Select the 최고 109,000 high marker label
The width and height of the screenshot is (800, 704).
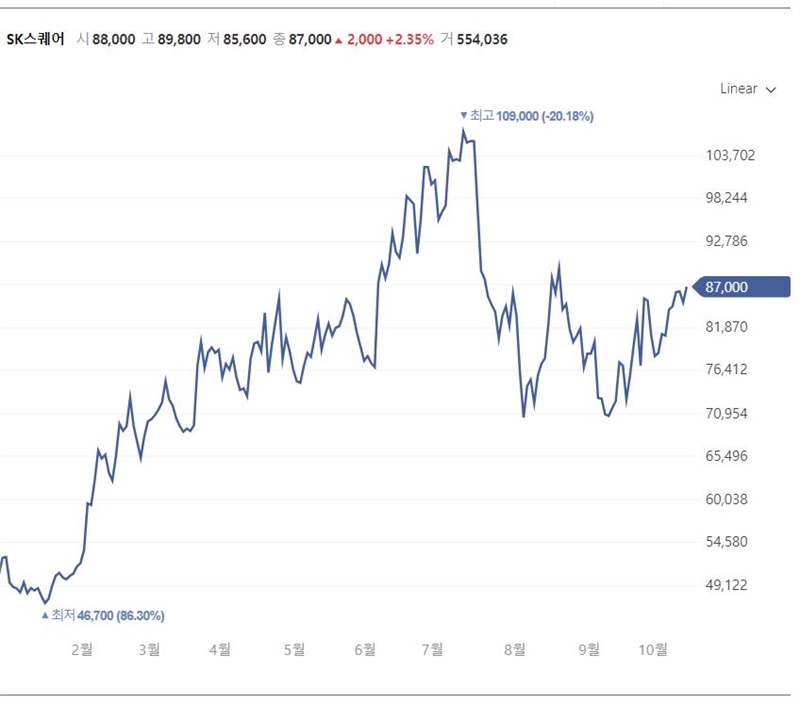coord(532,116)
